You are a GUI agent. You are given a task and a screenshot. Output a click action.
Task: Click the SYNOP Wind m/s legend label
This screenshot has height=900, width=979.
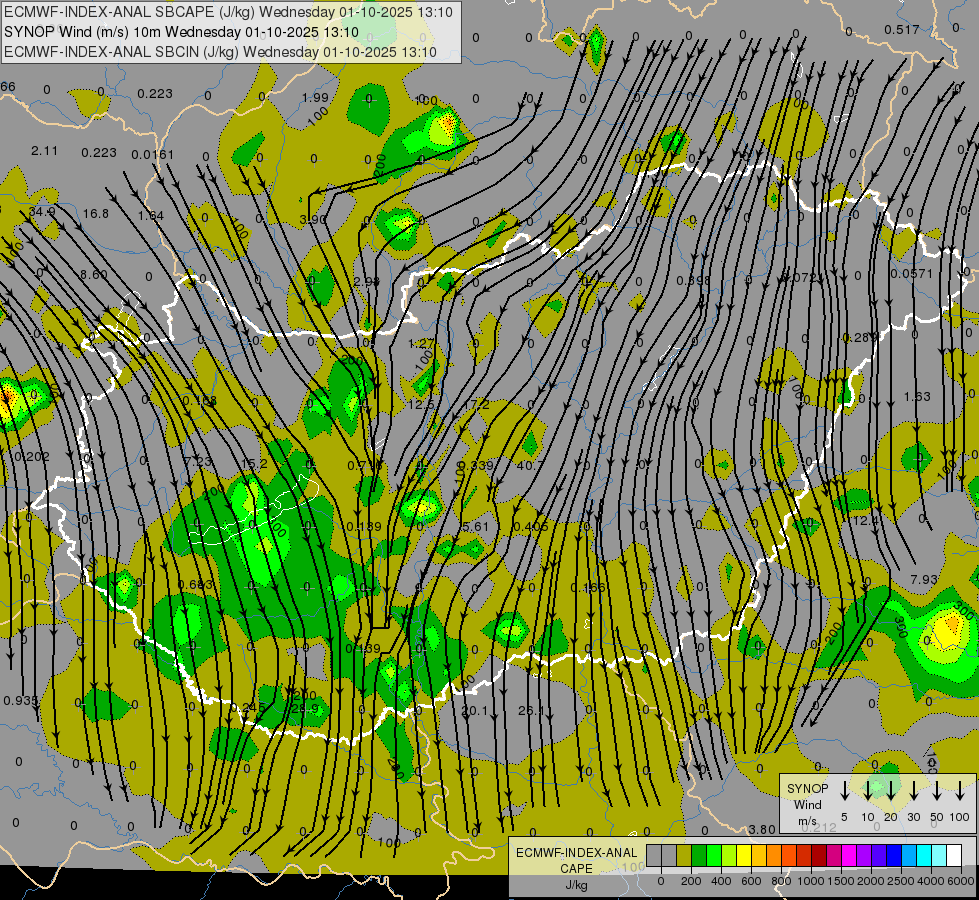click(x=807, y=804)
